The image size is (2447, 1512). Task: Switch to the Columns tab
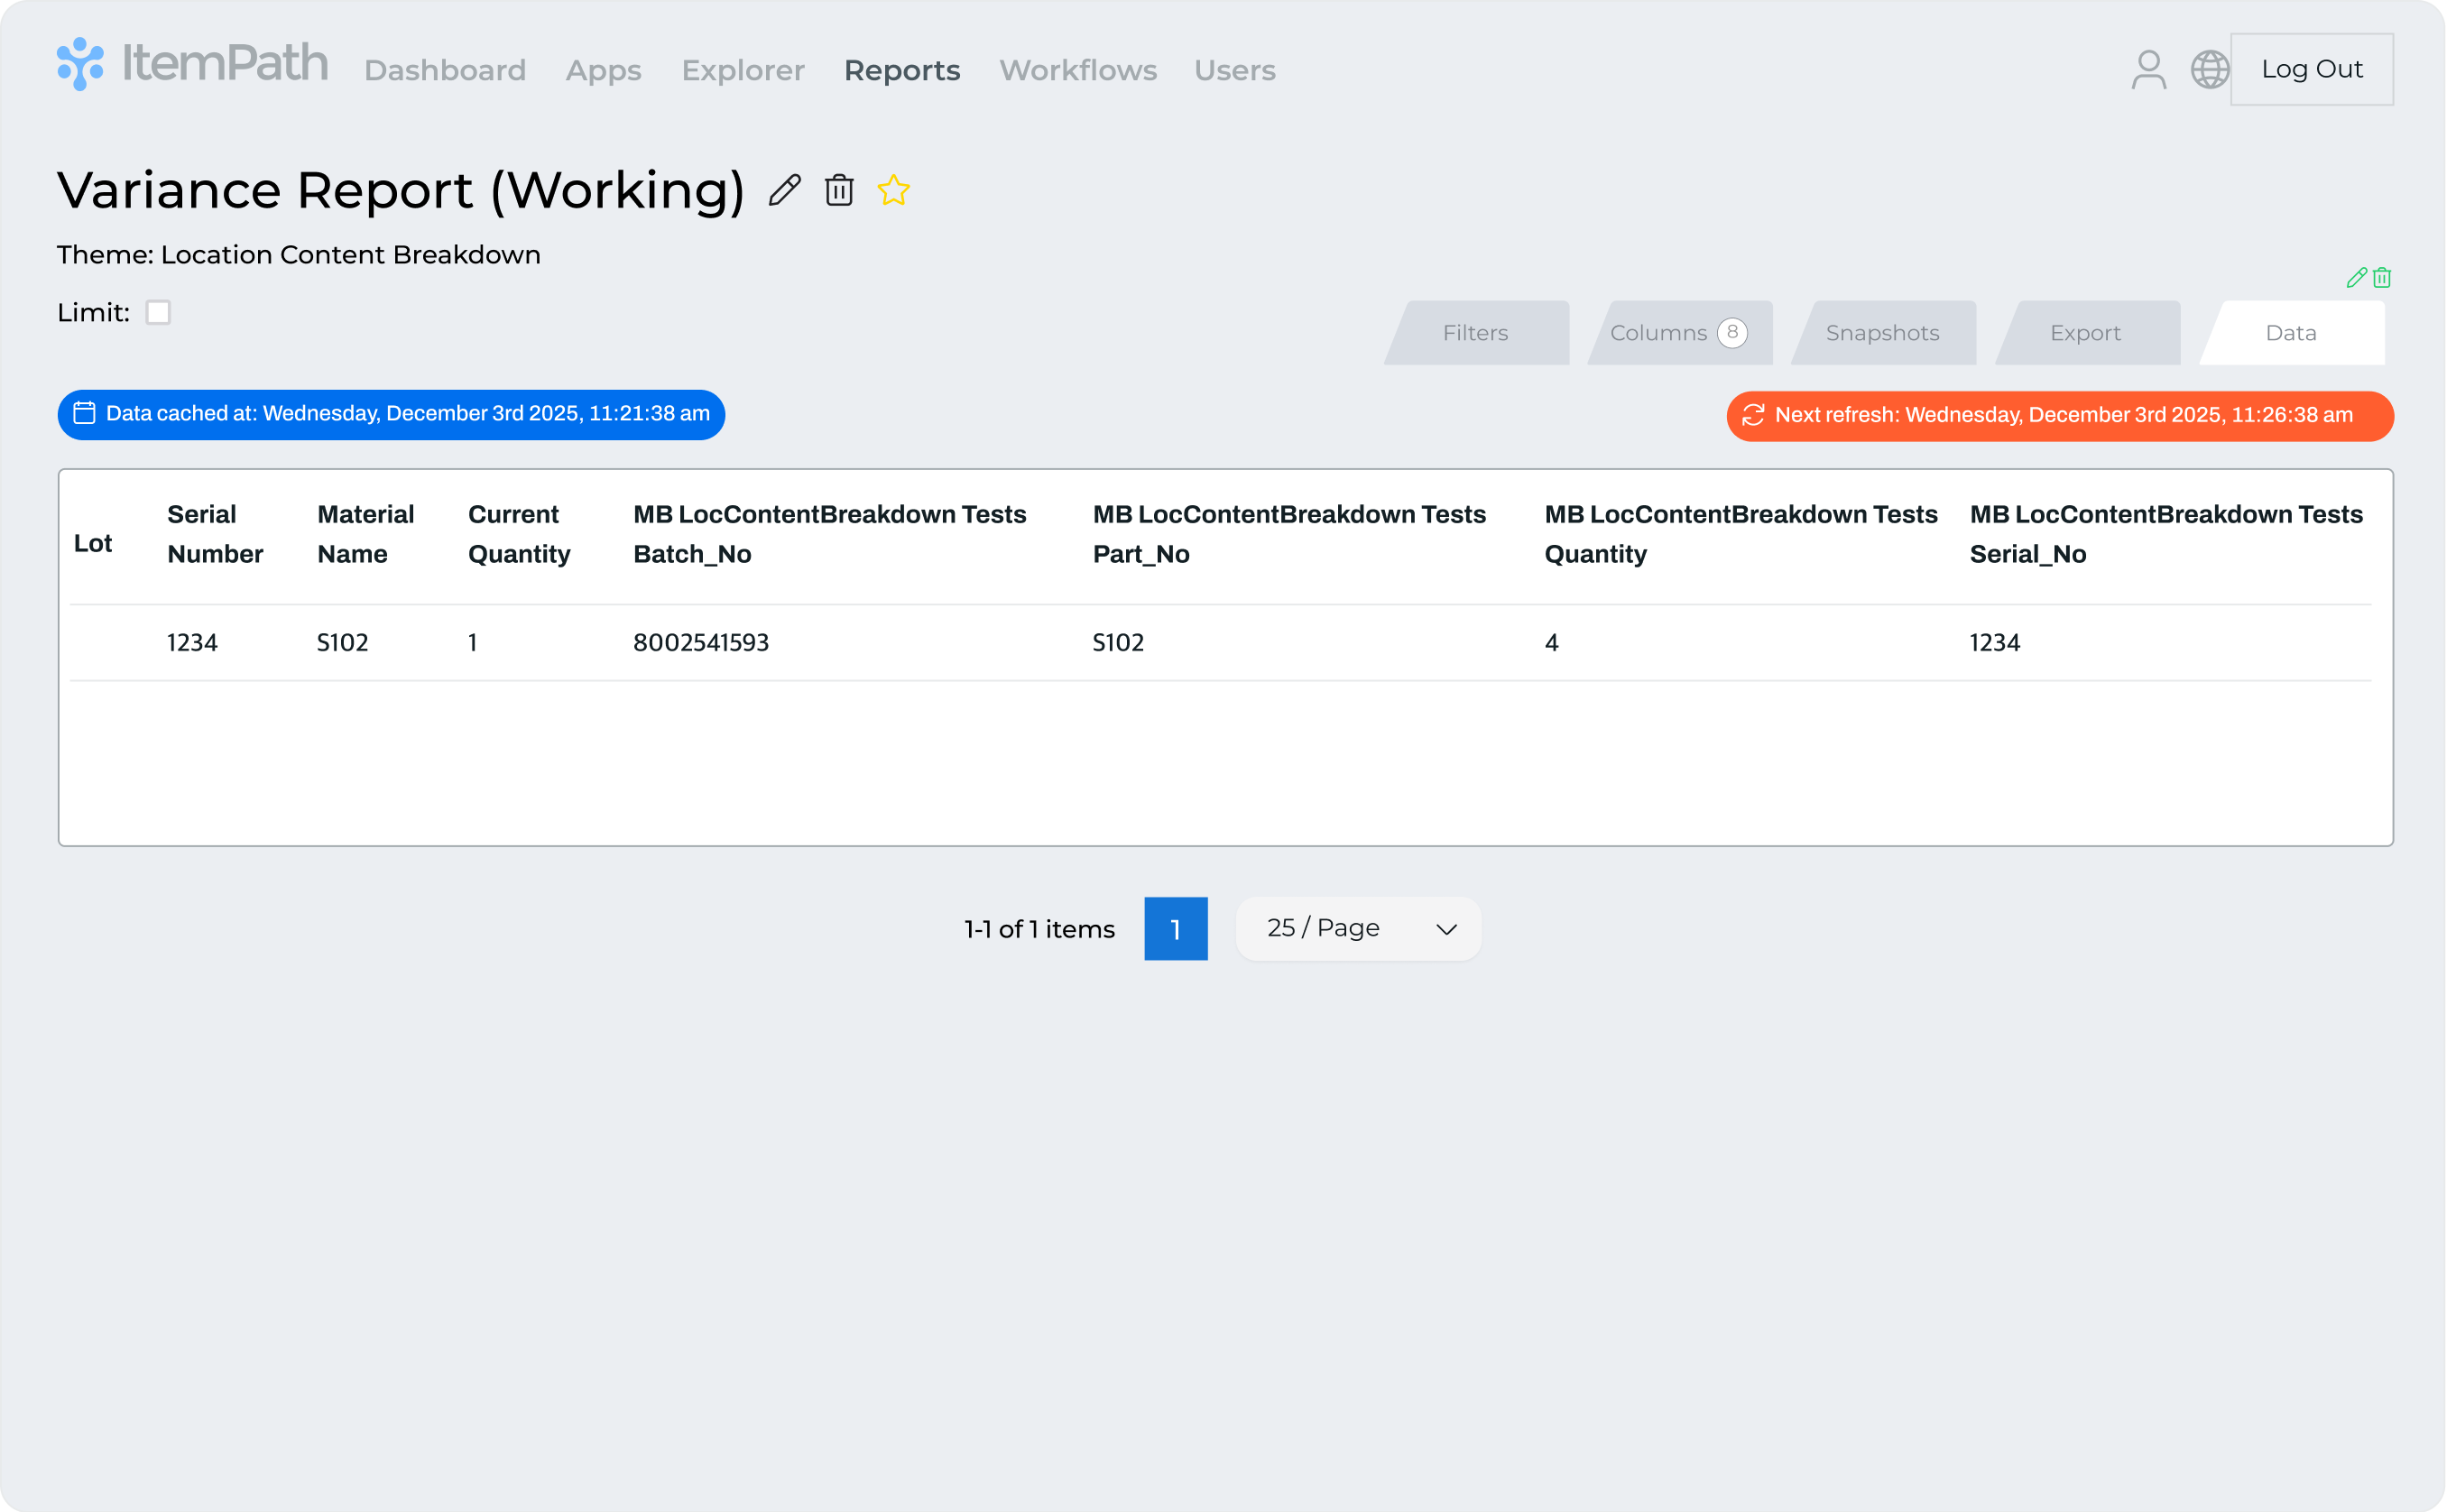[1678, 333]
